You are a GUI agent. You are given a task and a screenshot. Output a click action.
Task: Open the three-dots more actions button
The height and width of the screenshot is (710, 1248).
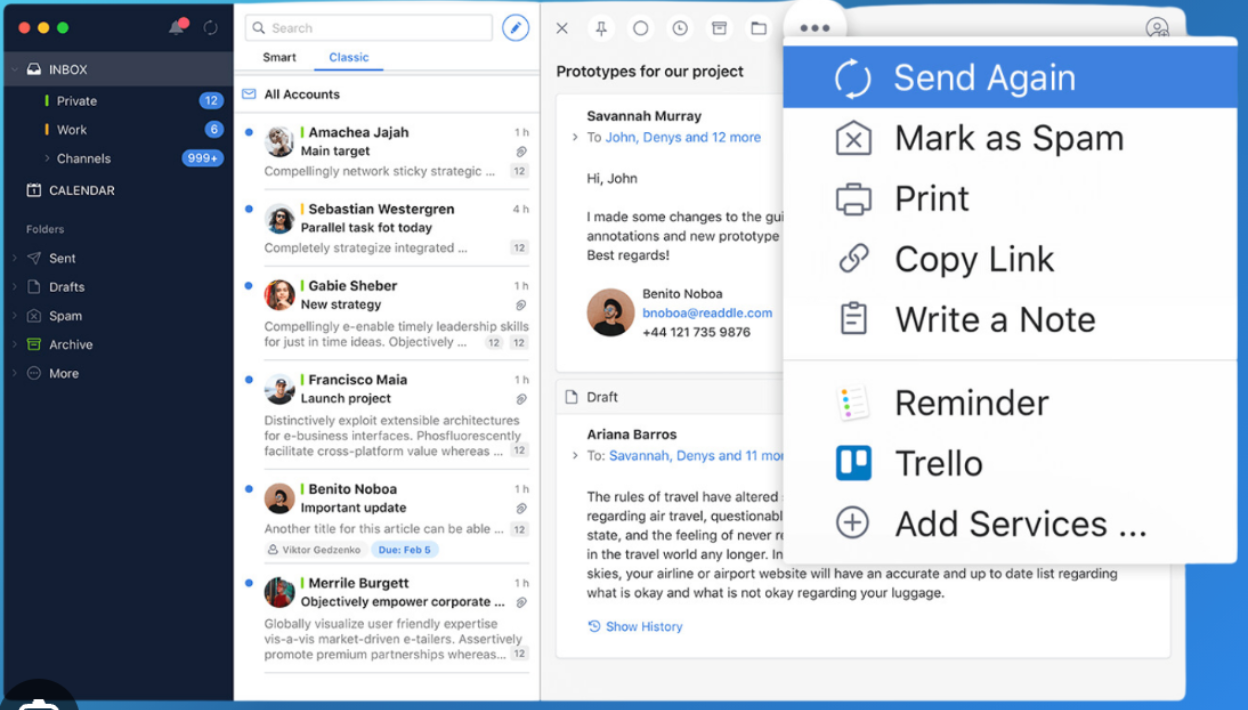(815, 28)
